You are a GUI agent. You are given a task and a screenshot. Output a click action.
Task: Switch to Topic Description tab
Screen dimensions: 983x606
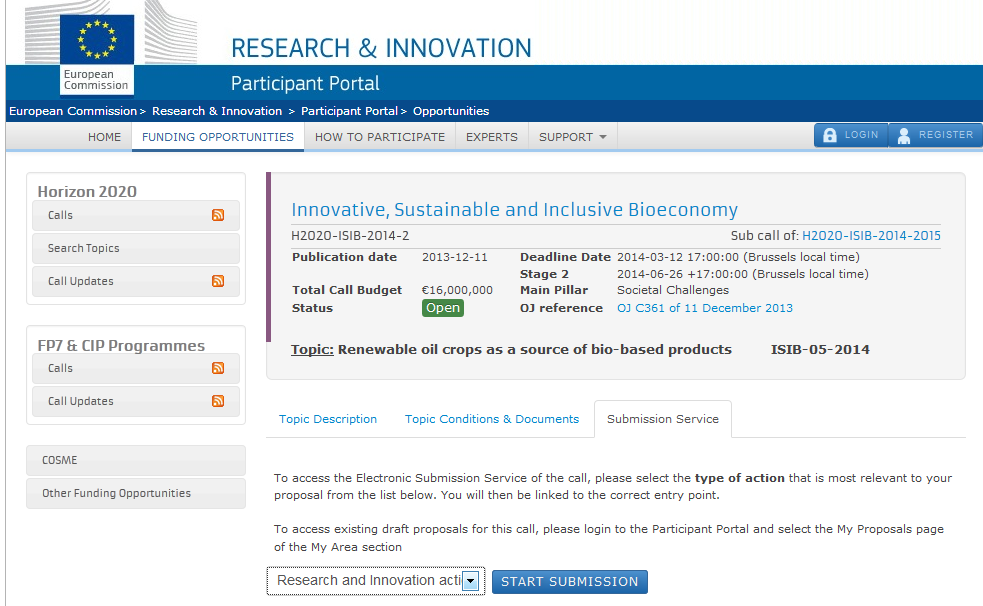[x=328, y=419]
